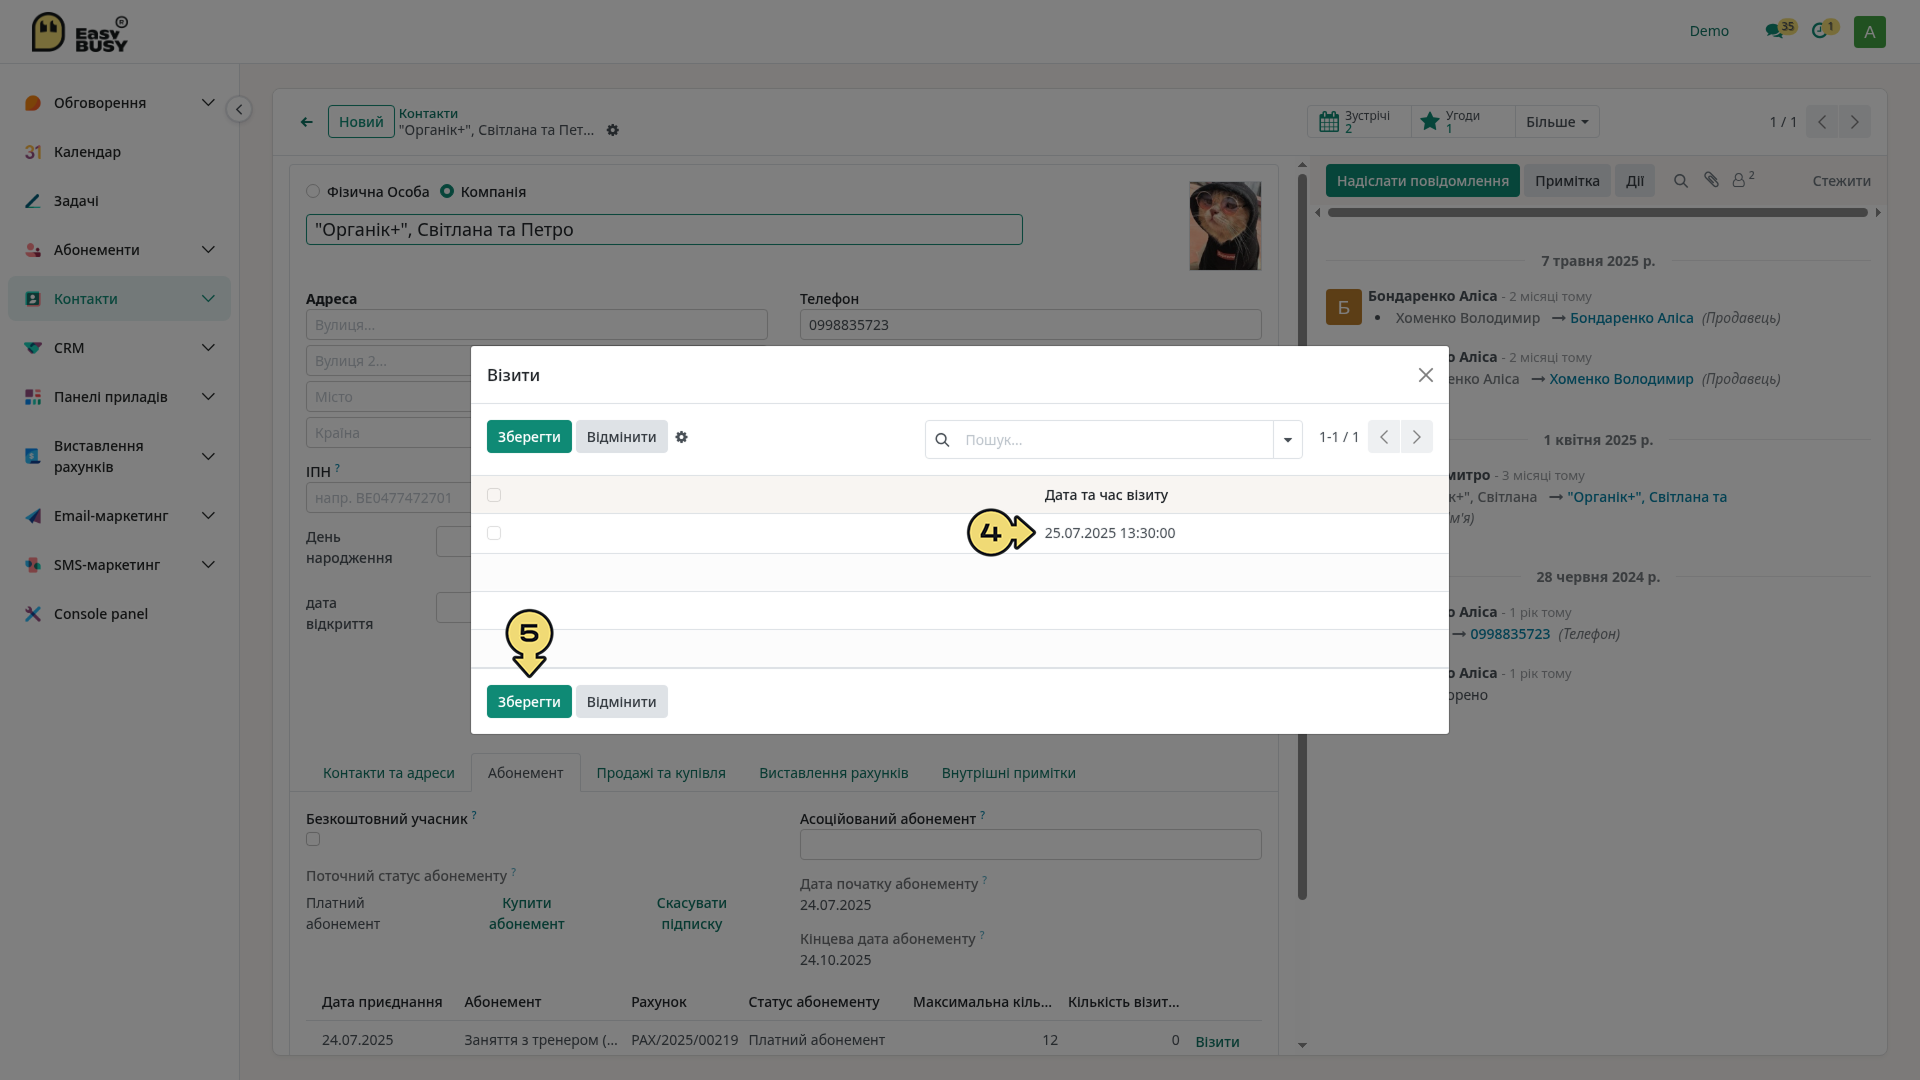Click the Скасувати підписку link
1920x1080 pixels.
tap(692, 914)
